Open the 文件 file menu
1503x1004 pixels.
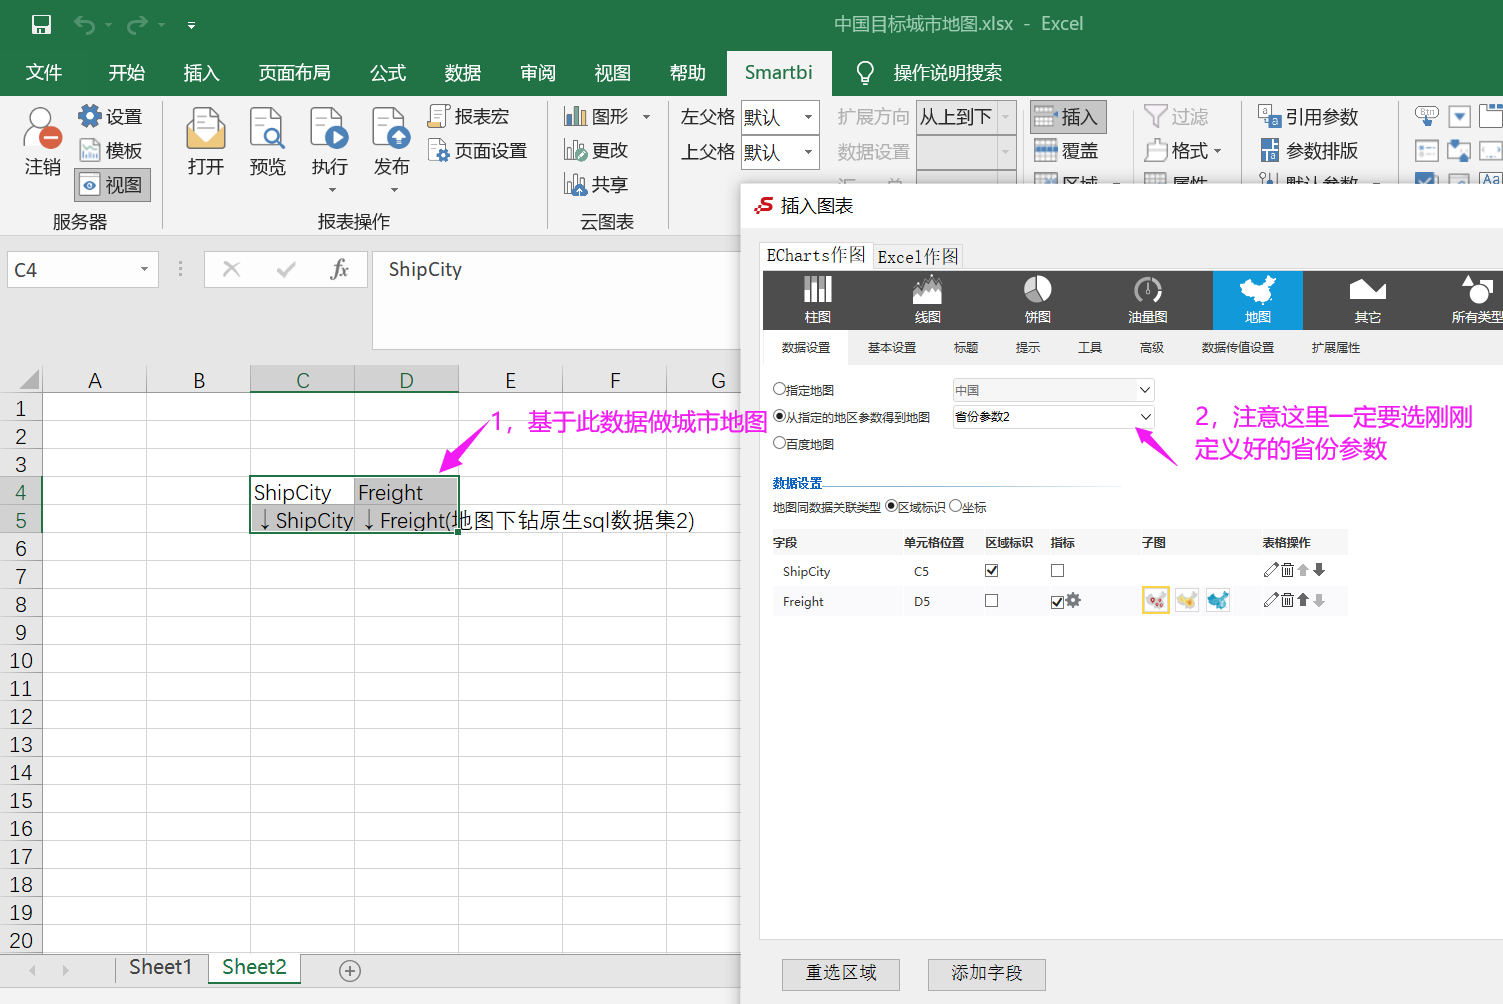coord(44,72)
